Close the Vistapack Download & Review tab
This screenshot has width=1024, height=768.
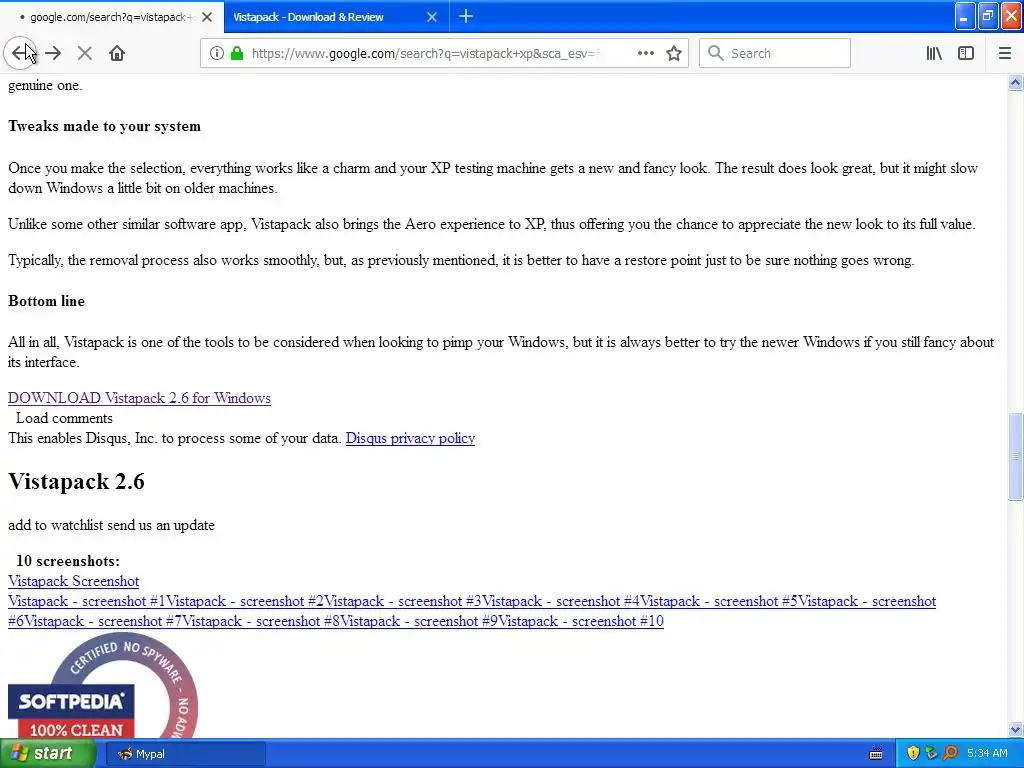432,17
